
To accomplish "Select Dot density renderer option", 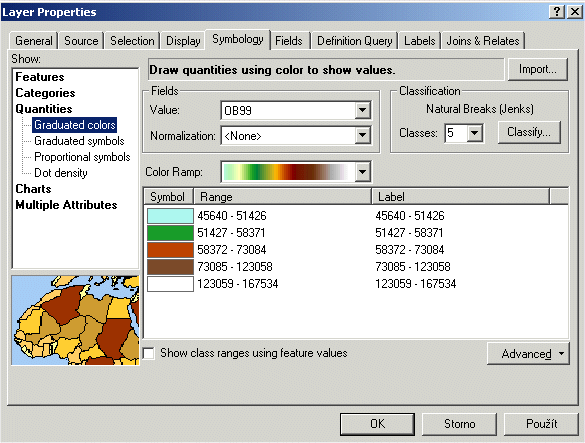I will tap(61, 173).
